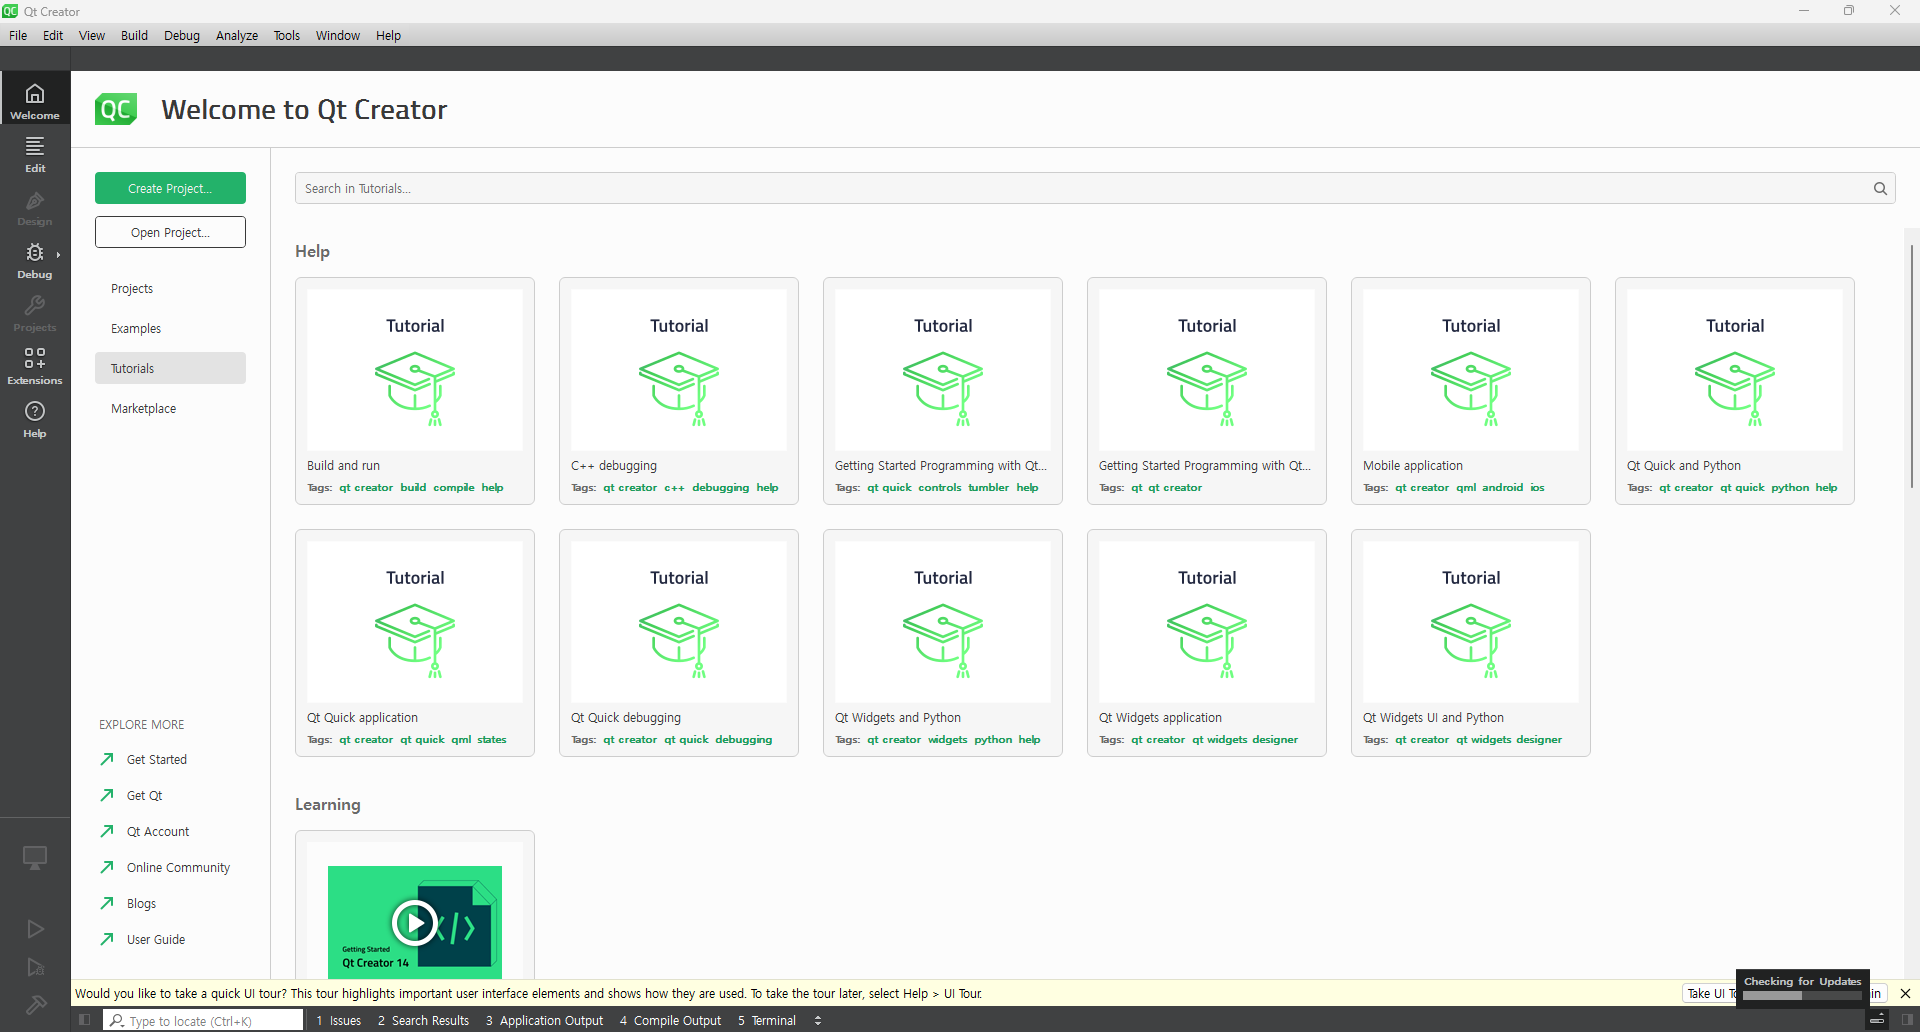Open the View menu
The image size is (1920, 1032).
click(x=91, y=35)
